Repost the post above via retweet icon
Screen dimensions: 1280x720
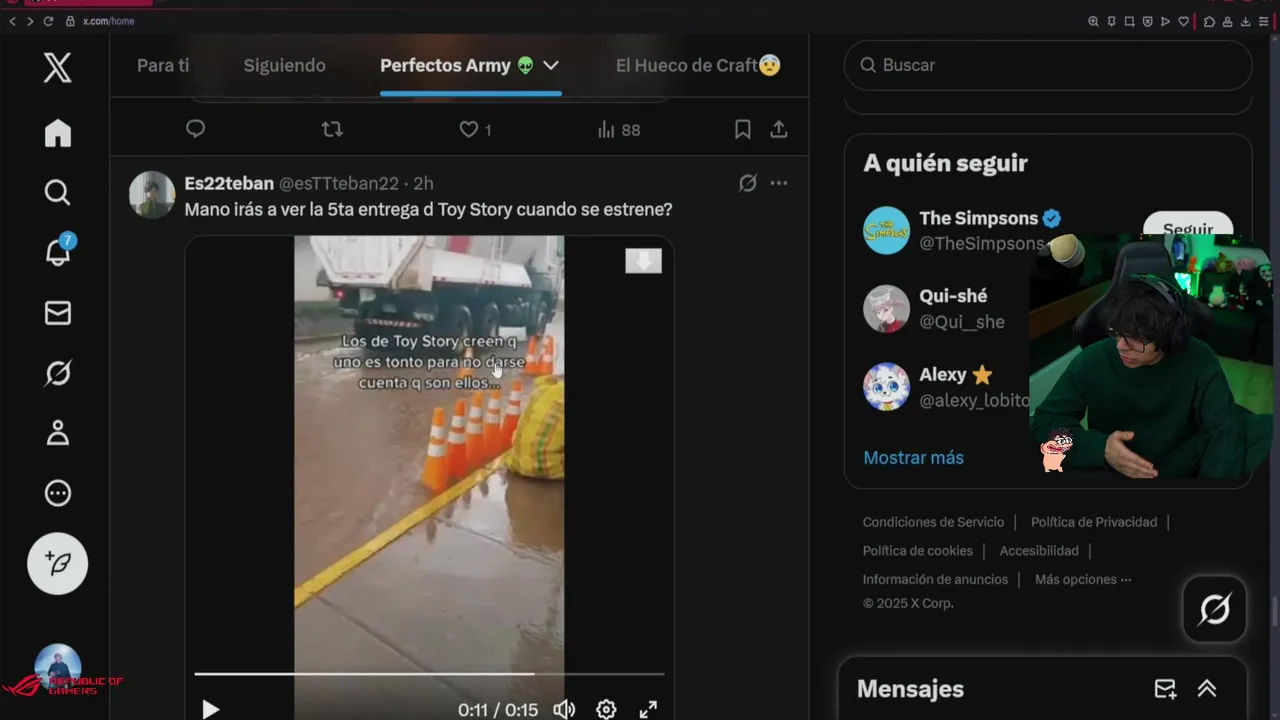pos(332,129)
